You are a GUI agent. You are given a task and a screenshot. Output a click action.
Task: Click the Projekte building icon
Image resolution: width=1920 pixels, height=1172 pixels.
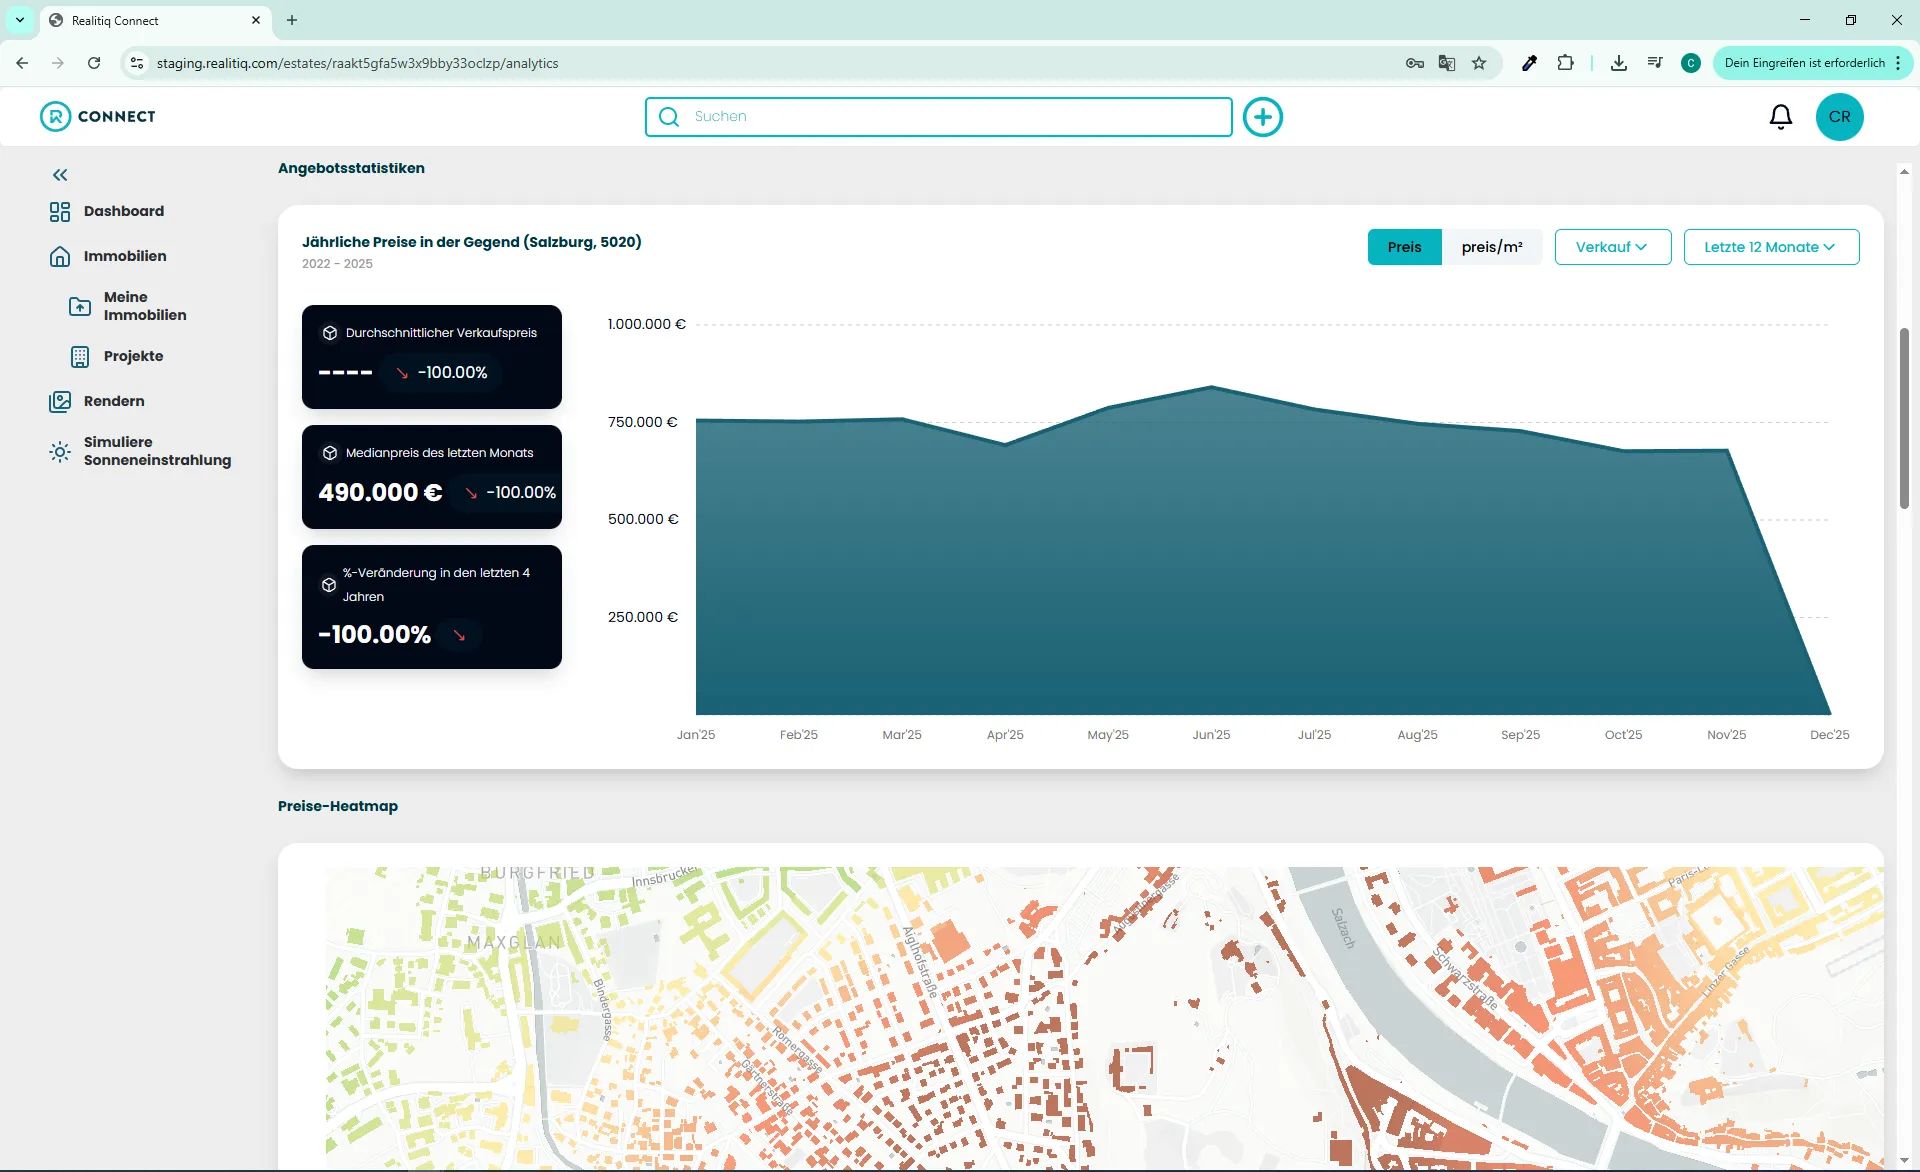pyautogui.click(x=80, y=357)
